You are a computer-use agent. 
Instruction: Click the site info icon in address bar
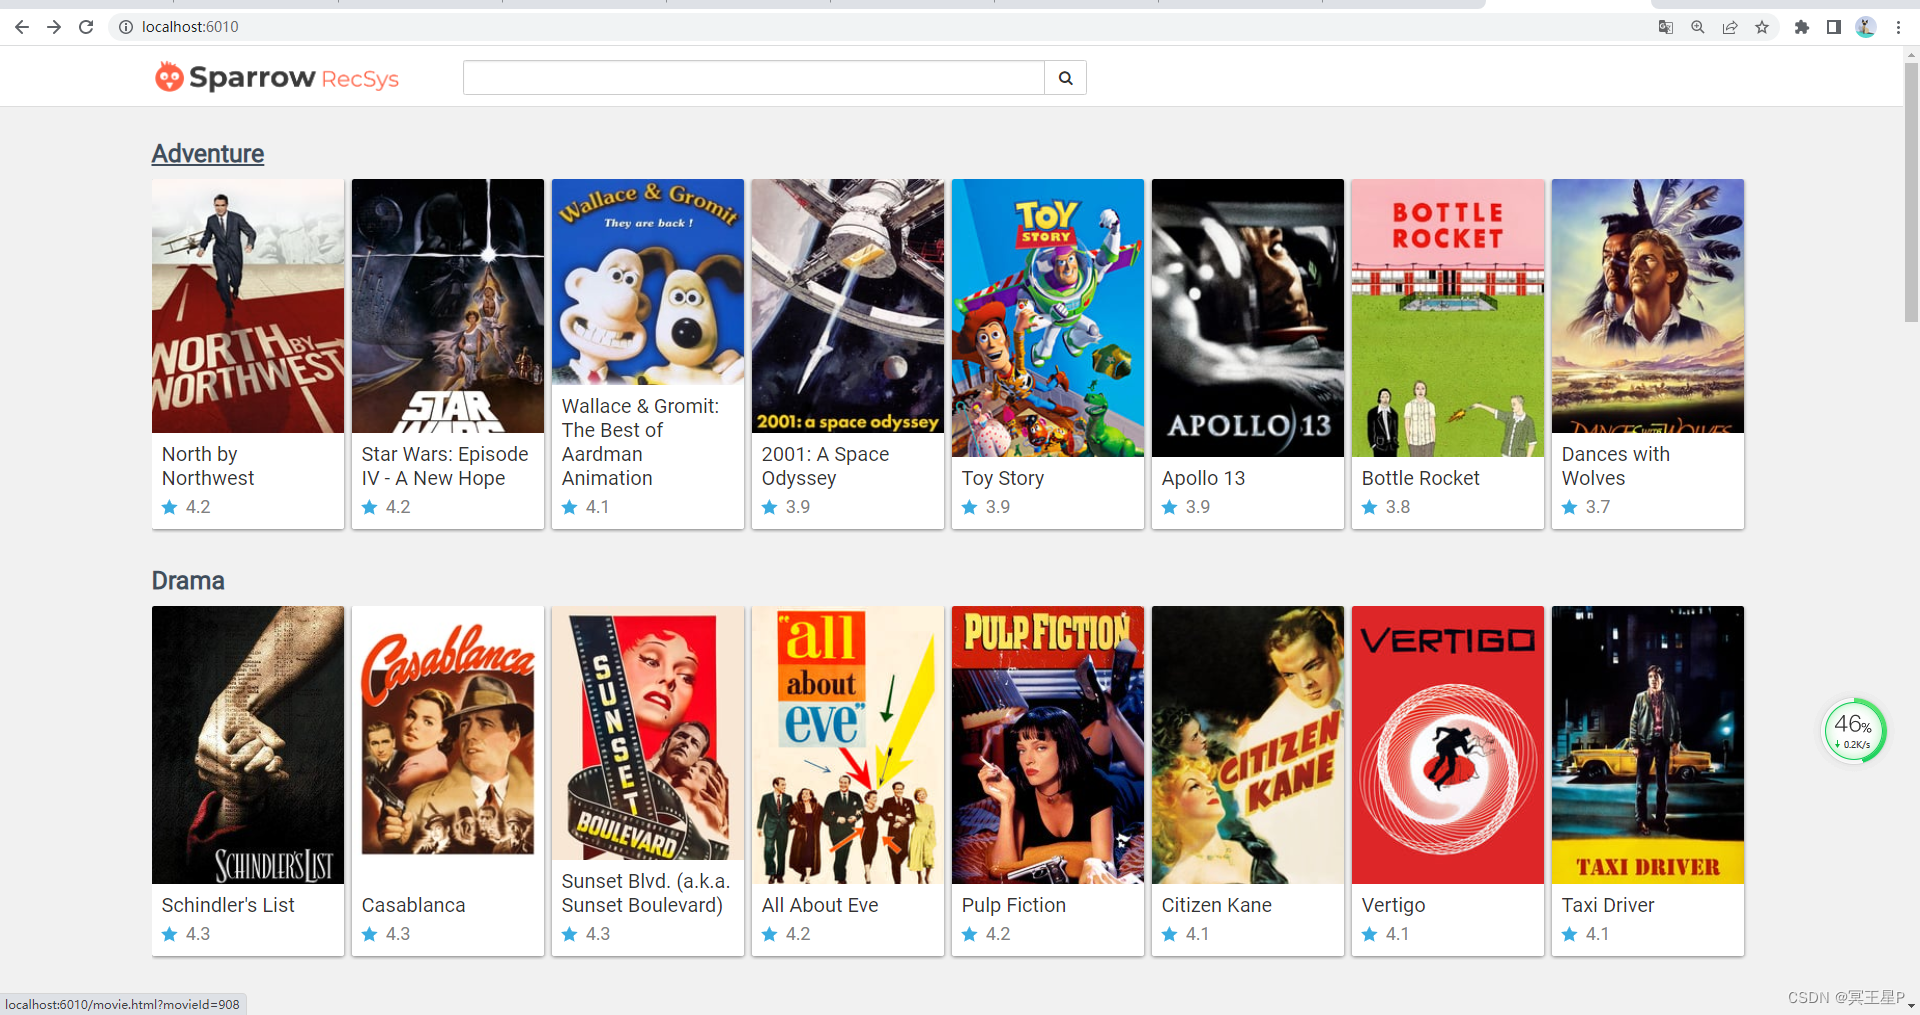pos(126,27)
